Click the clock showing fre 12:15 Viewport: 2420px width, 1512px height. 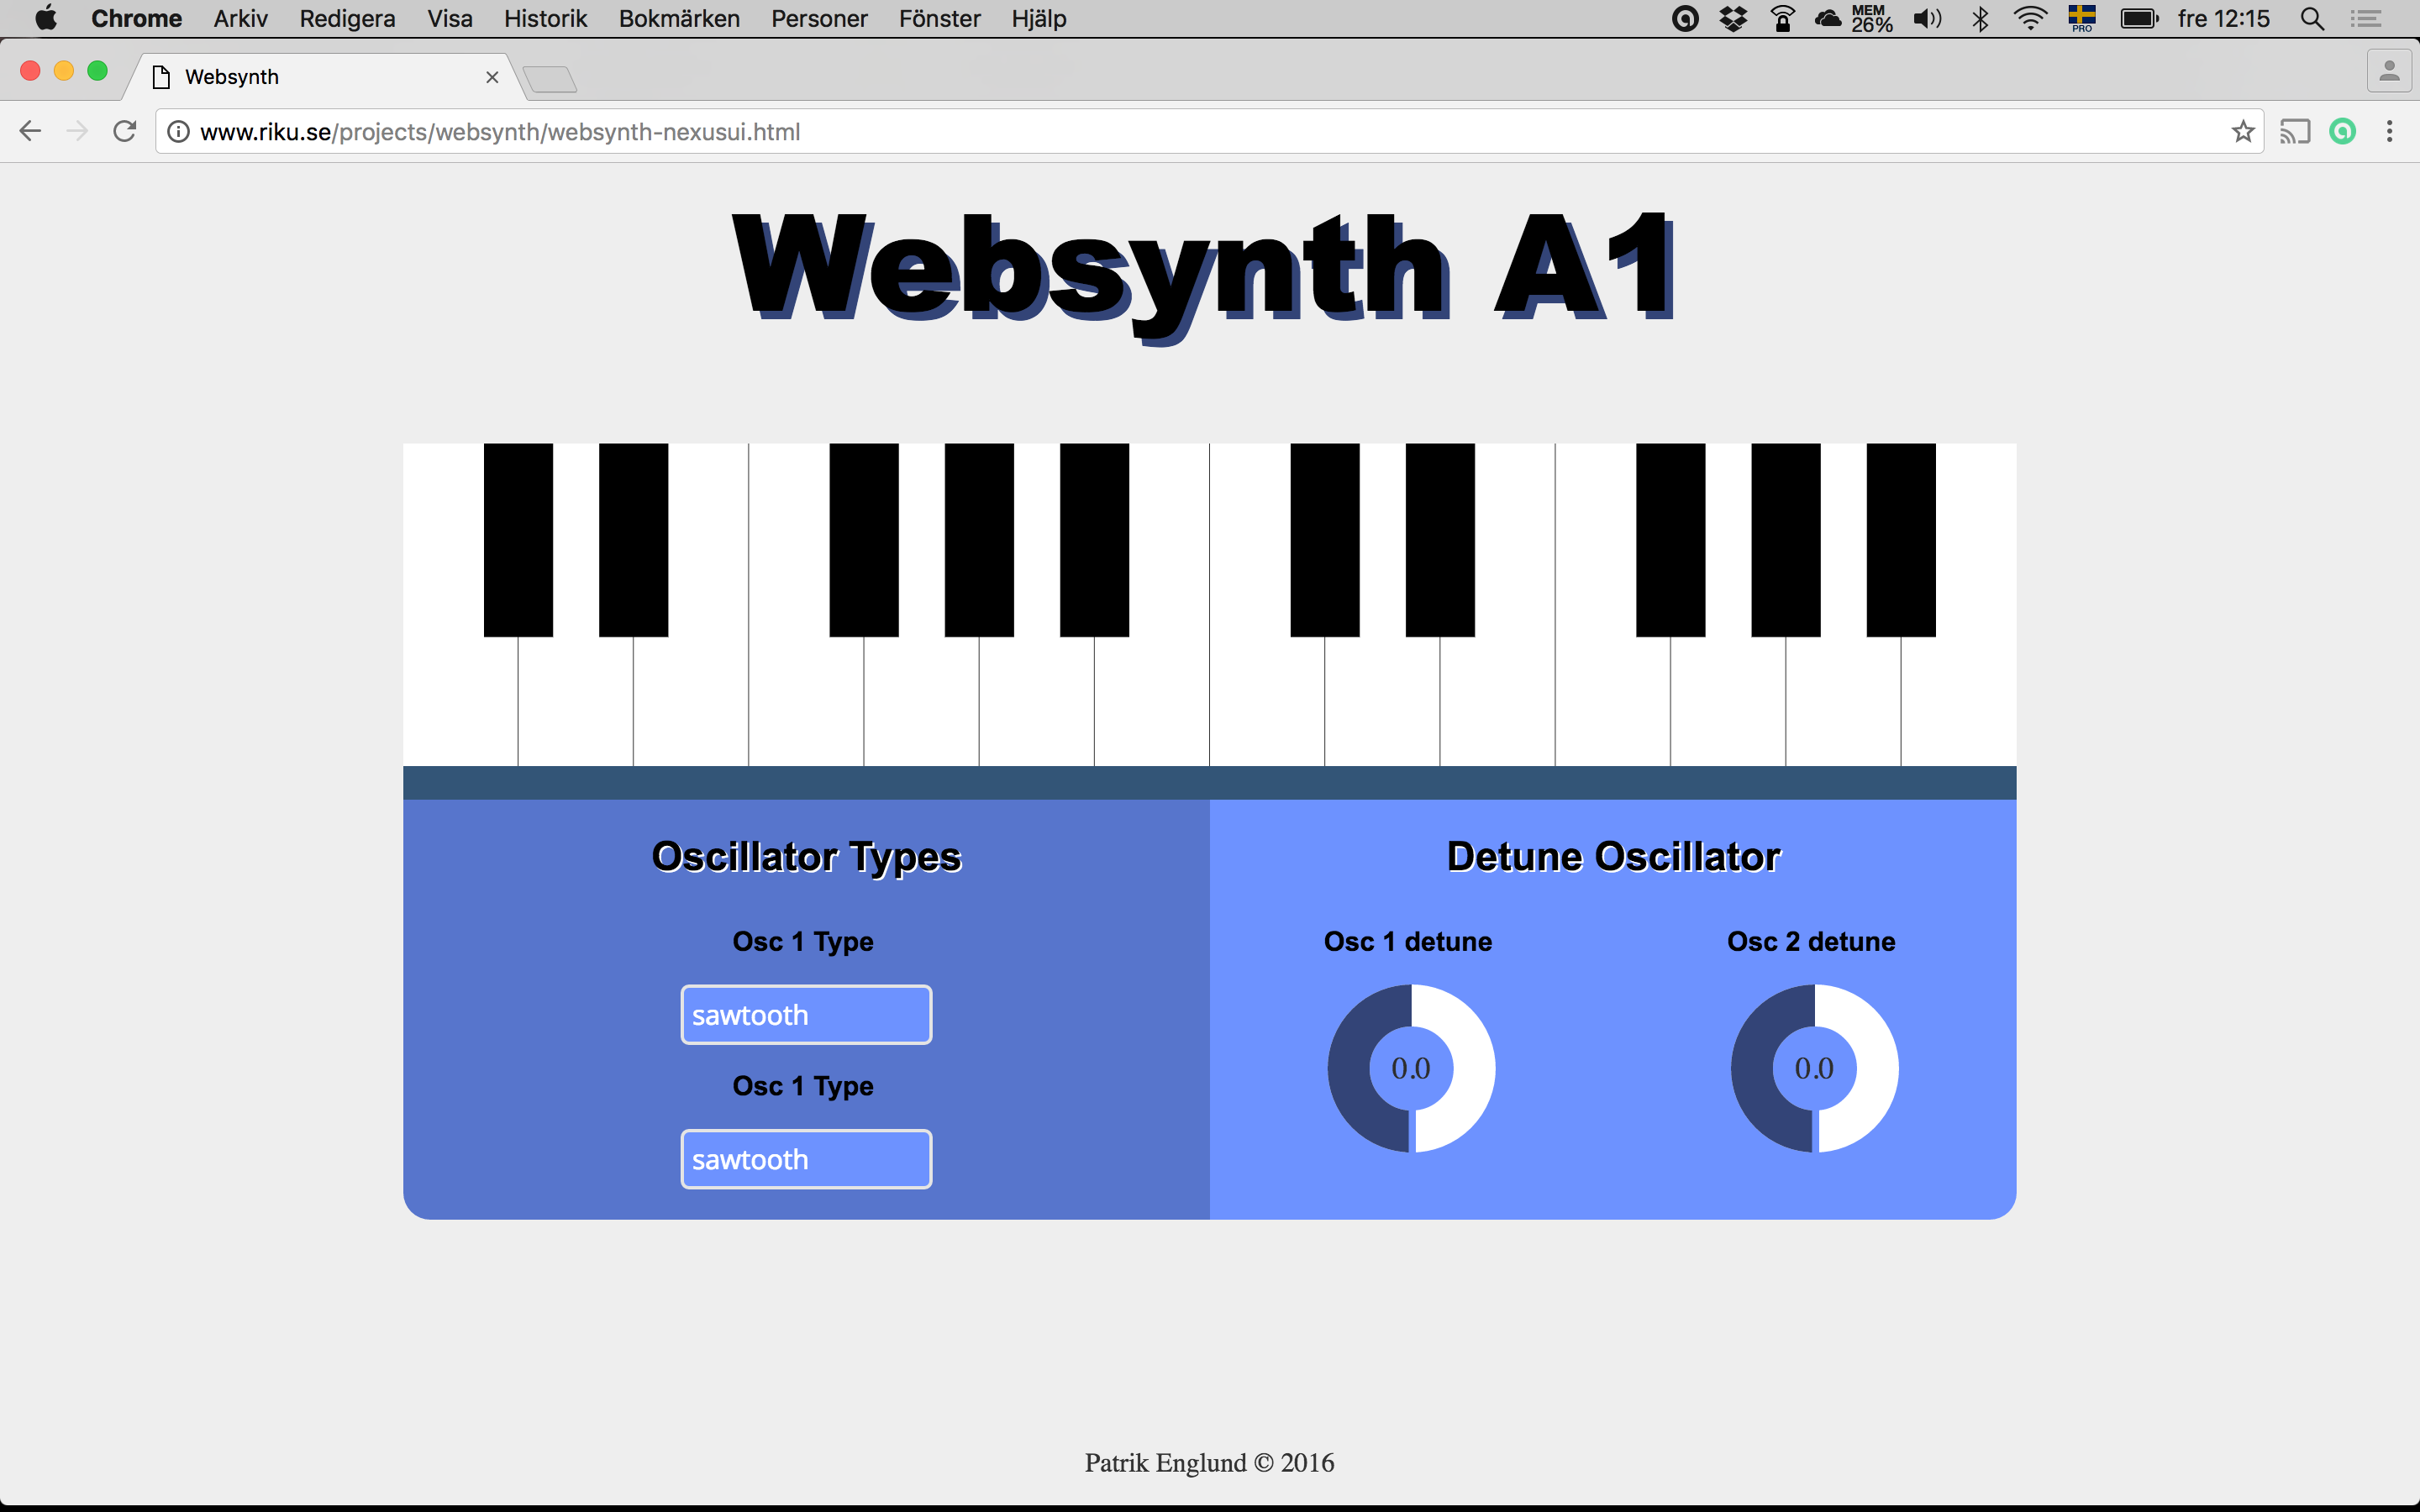point(2224,18)
